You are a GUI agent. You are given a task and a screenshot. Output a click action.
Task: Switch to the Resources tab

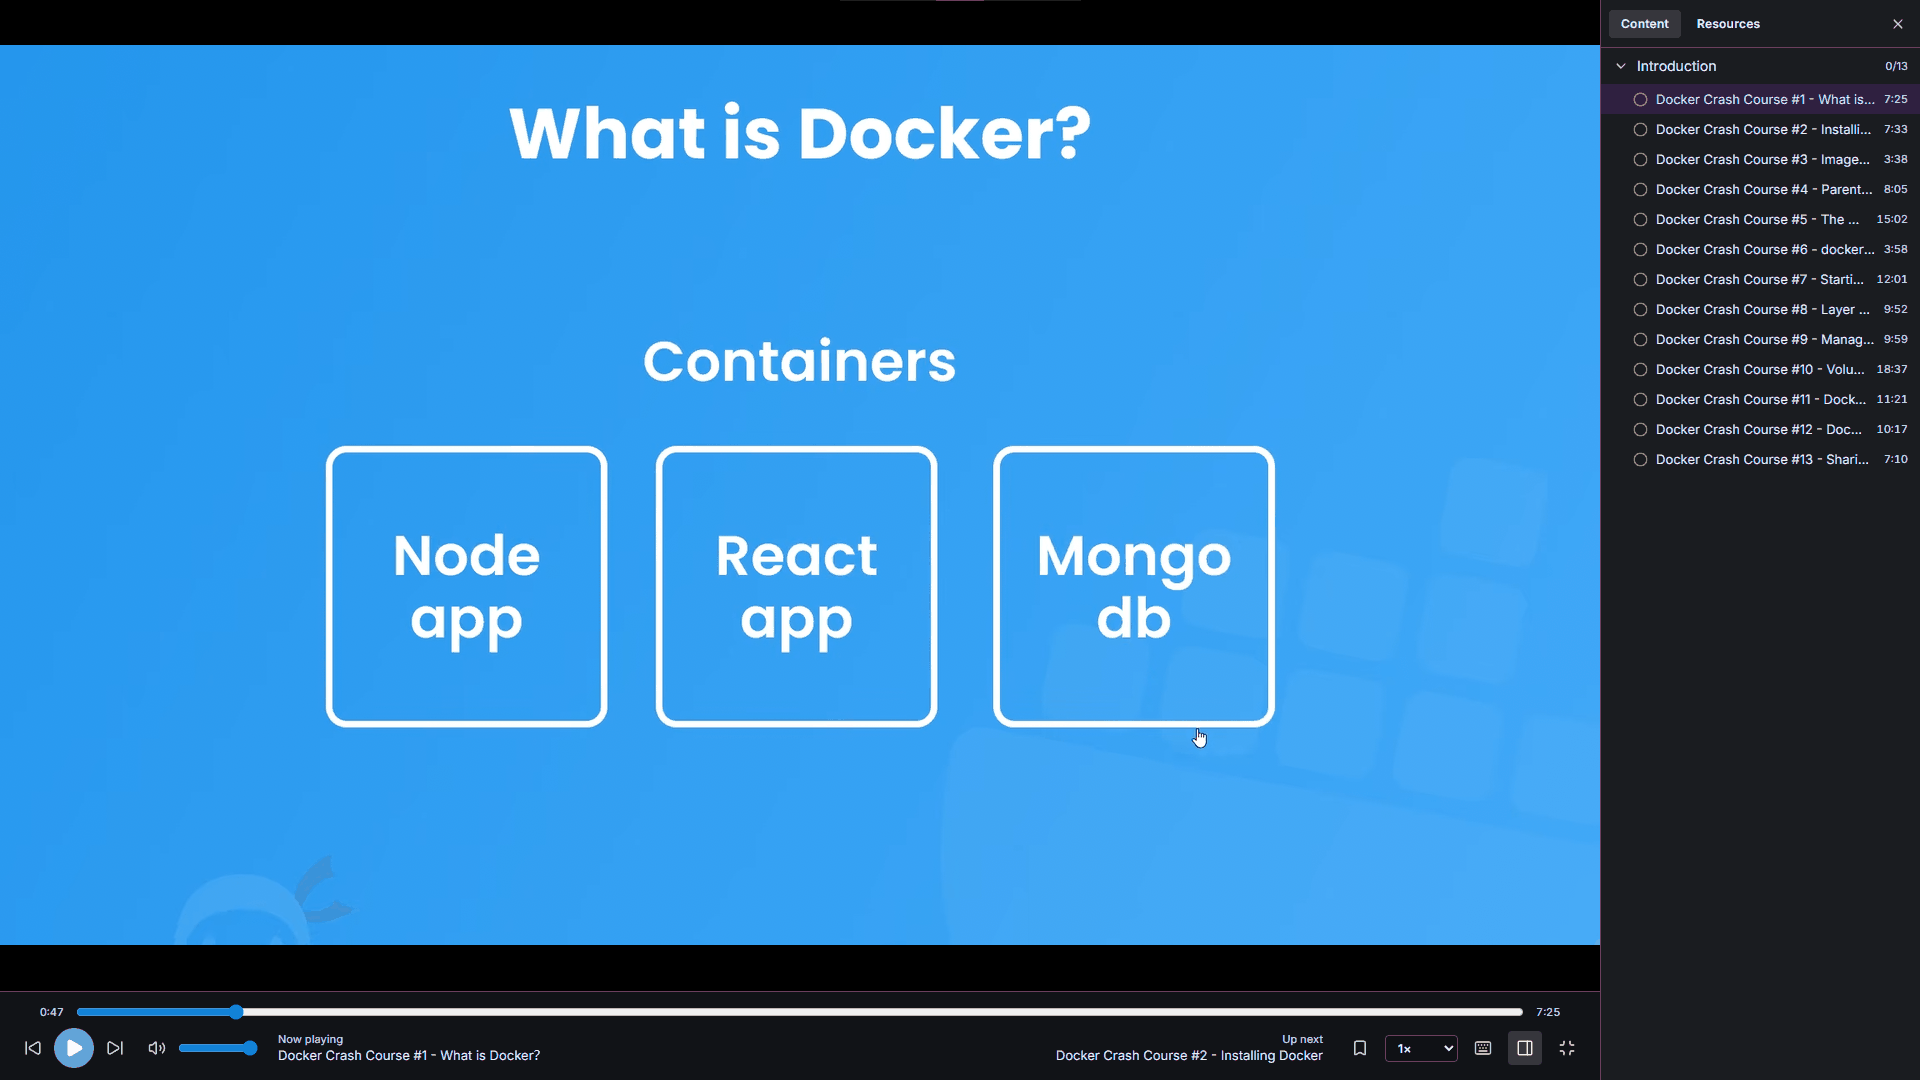(x=1728, y=24)
